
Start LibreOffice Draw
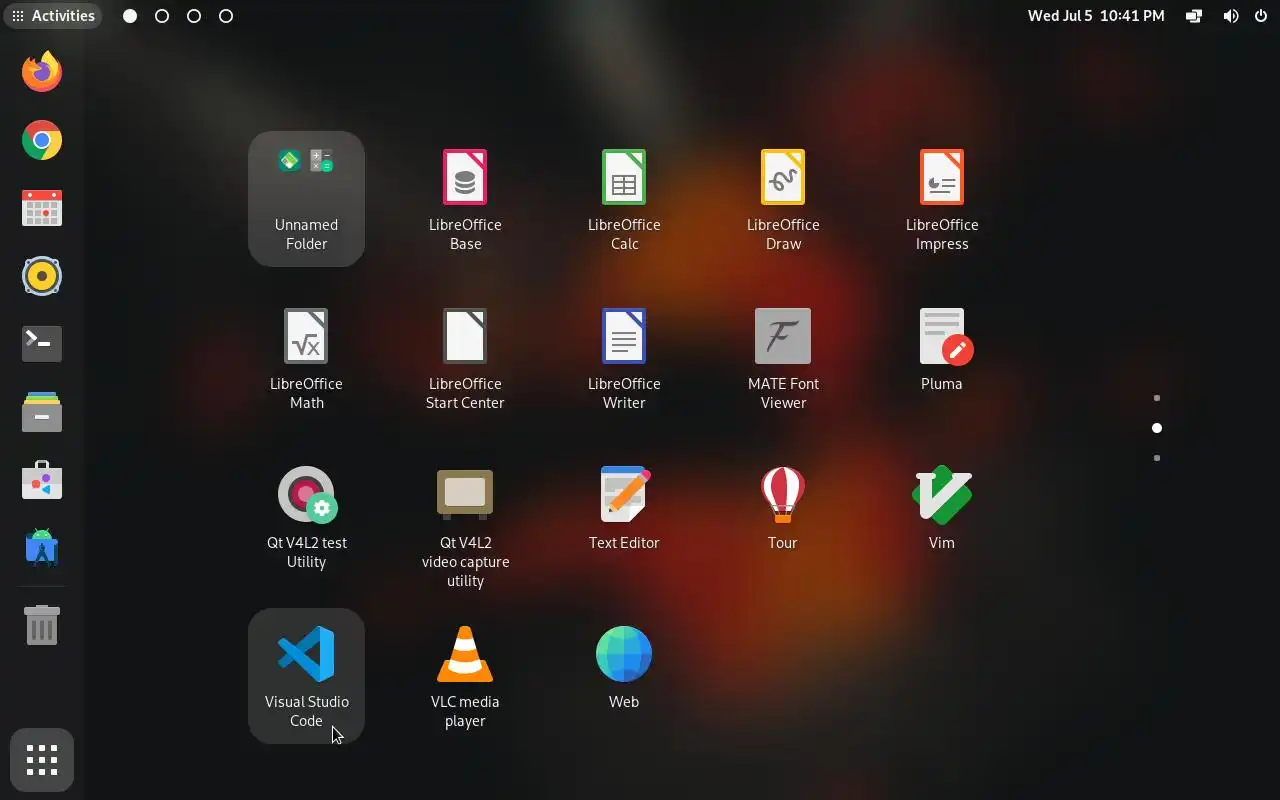click(x=783, y=198)
